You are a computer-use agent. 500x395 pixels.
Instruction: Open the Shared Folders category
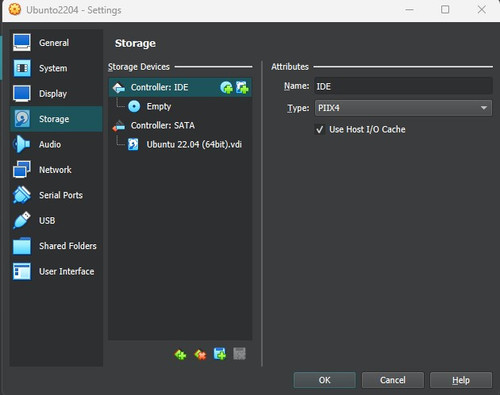point(56,246)
